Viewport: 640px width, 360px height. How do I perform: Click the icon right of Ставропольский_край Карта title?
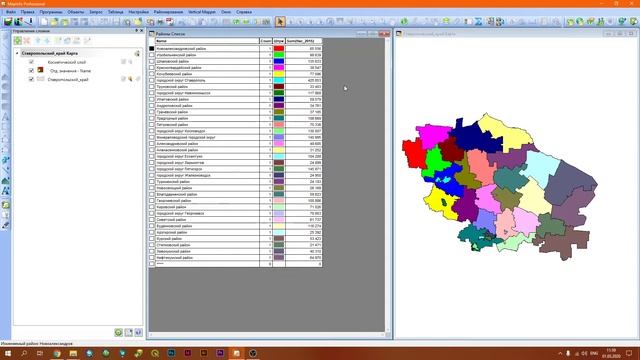(137, 53)
